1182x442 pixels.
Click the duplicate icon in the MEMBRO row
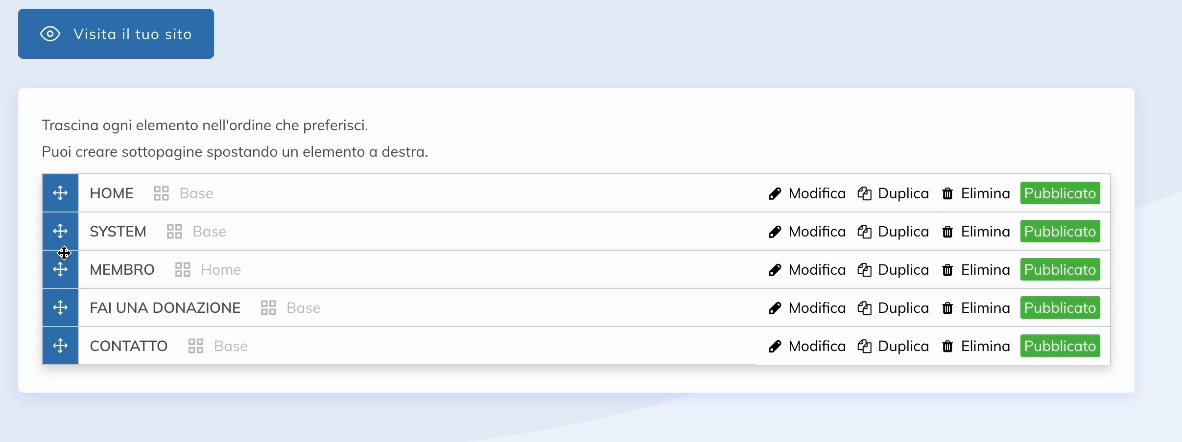865,269
